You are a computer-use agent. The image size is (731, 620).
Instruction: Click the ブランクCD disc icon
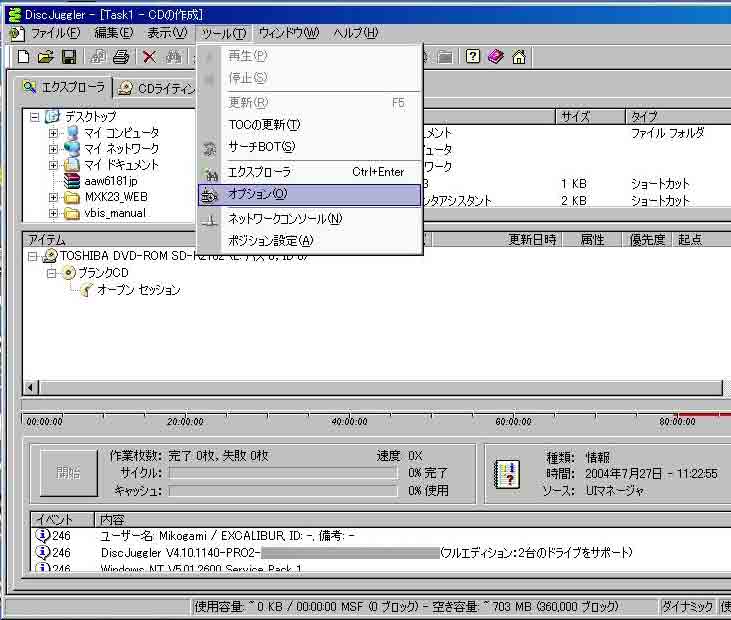pyautogui.click(x=69, y=273)
